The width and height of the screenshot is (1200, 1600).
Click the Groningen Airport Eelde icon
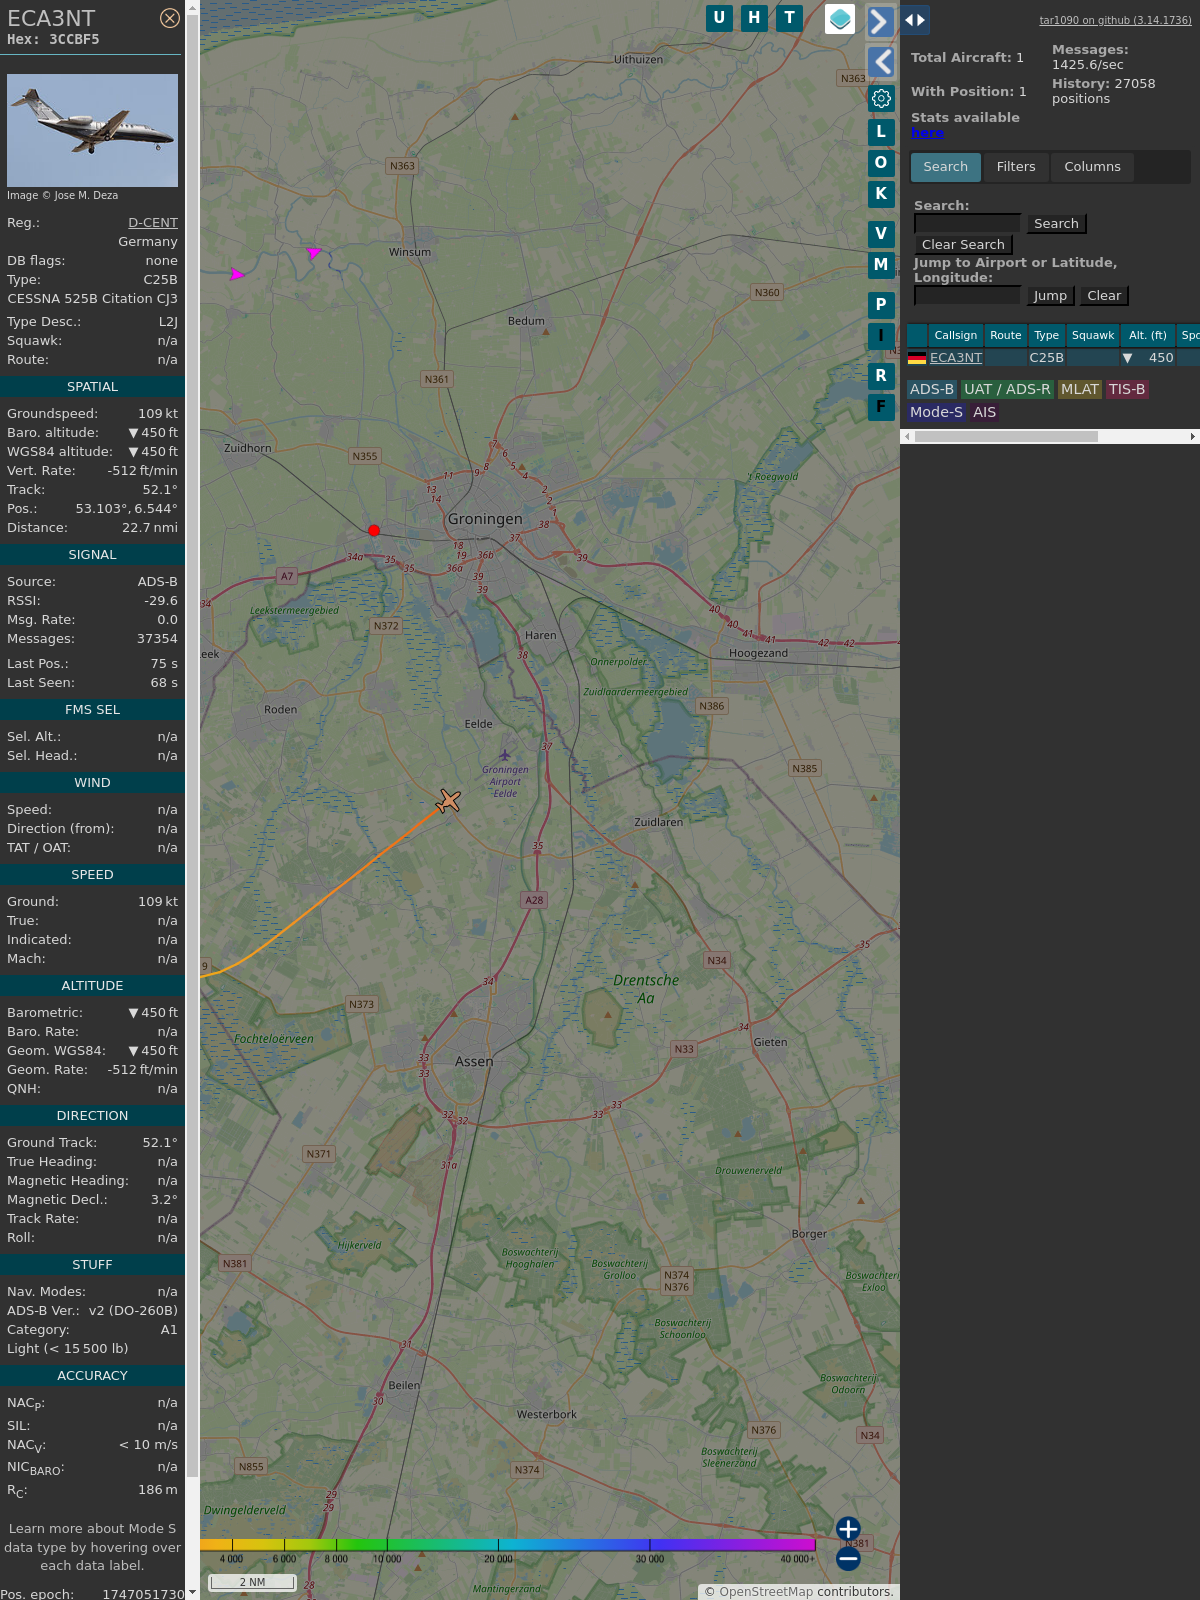pyautogui.click(x=504, y=755)
